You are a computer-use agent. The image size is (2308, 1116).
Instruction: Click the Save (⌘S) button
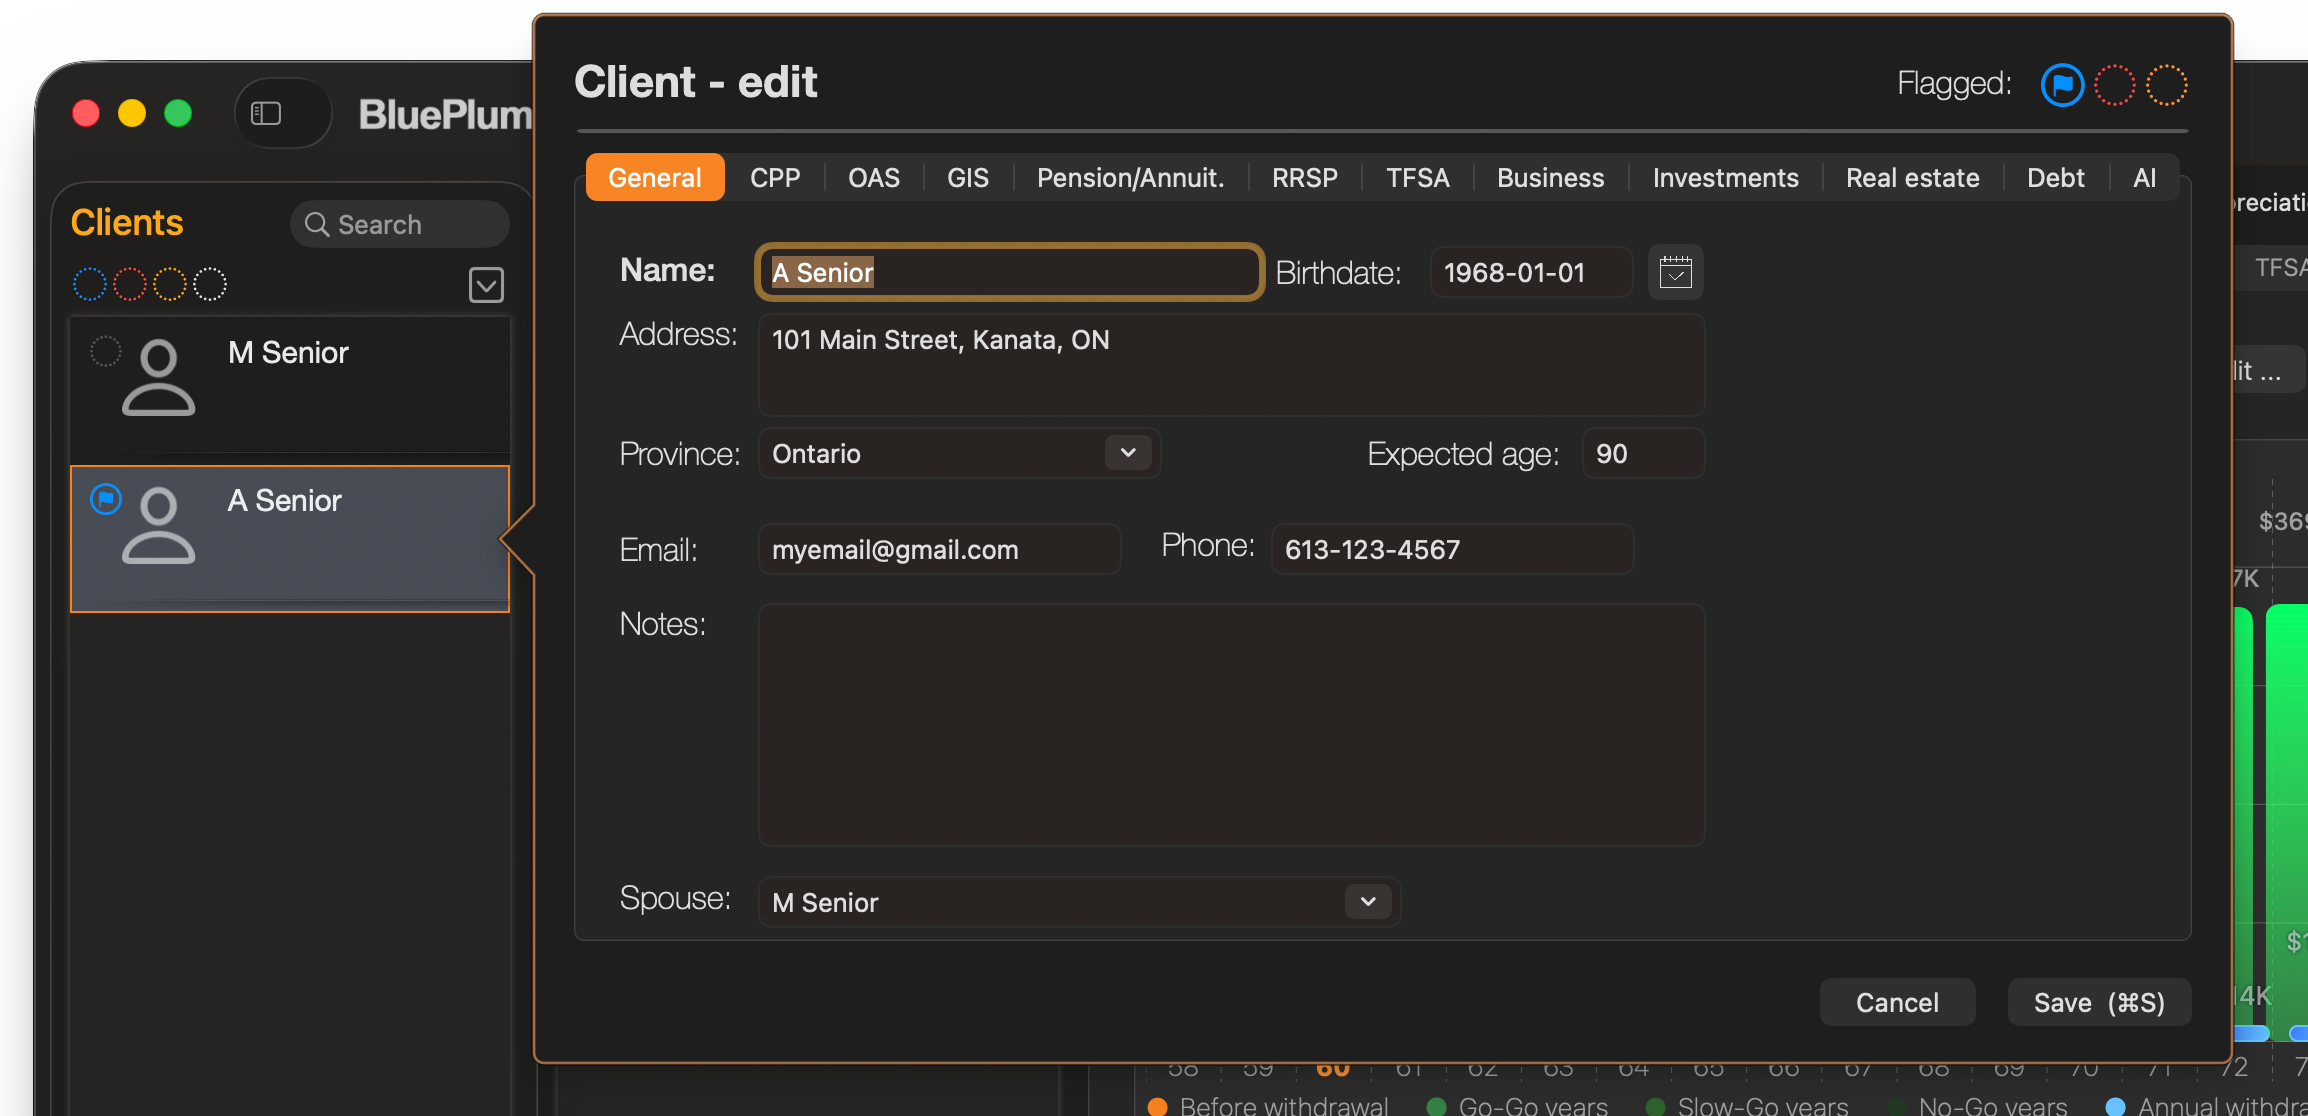(2099, 1002)
